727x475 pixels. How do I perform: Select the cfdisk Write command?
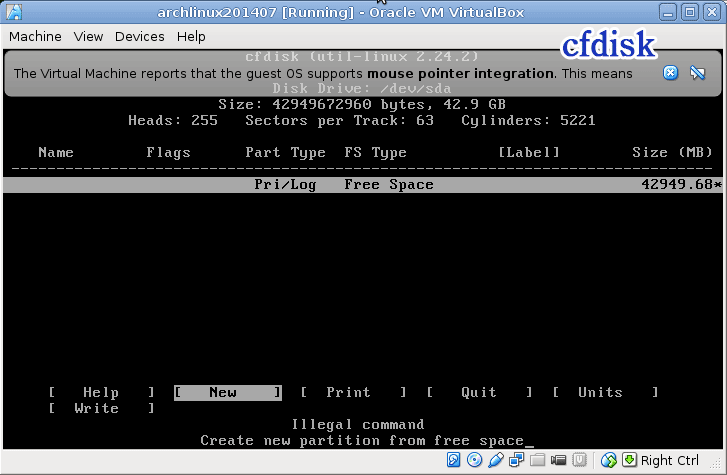pos(101,408)
